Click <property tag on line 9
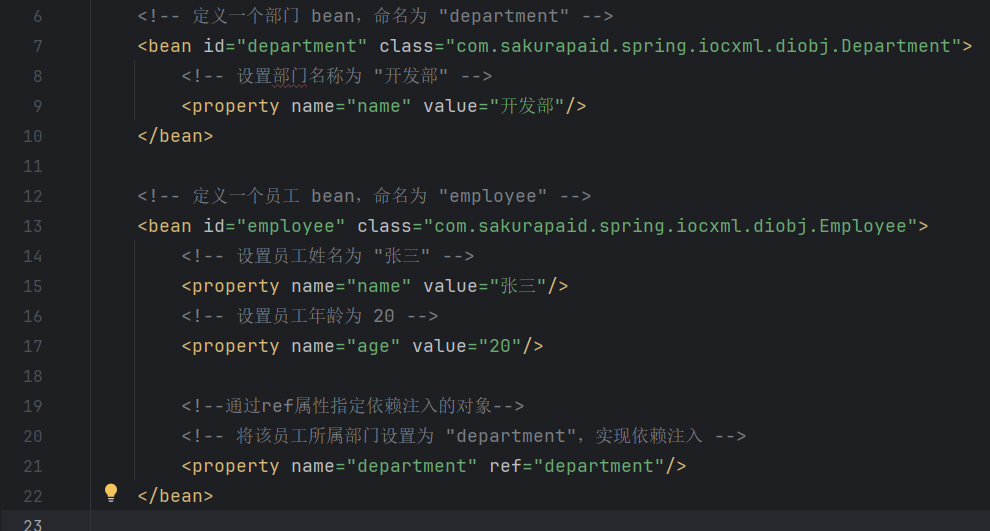 (x=230, y=106)
